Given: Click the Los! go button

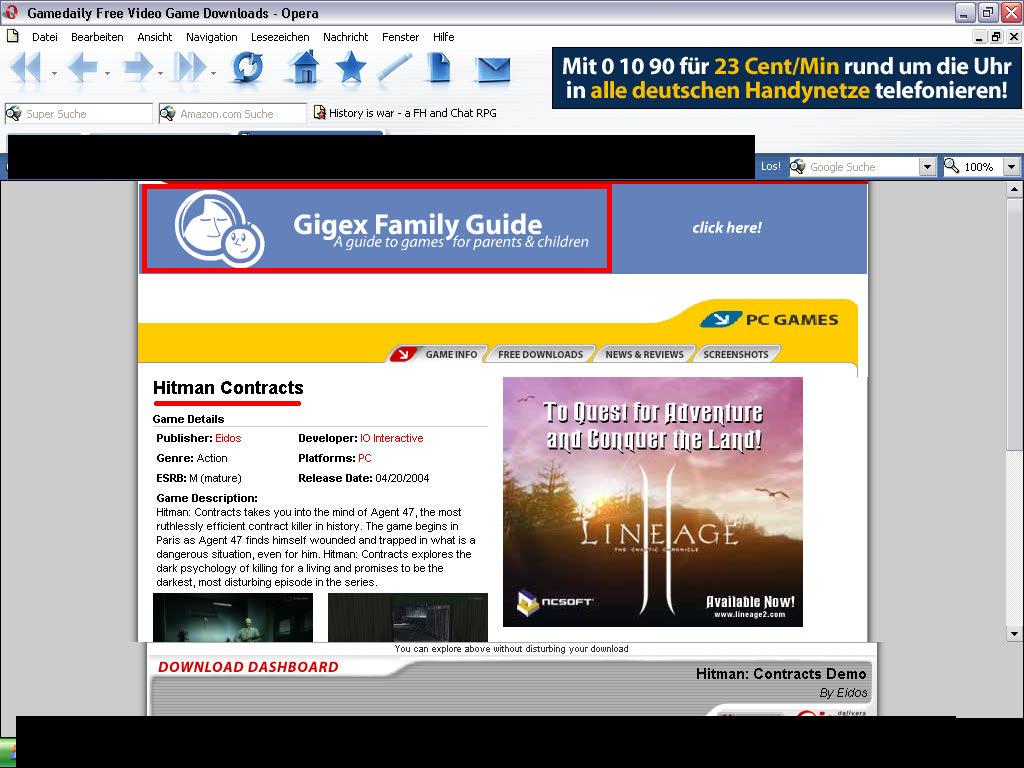Looking at the screenshot, I should 771,167.
